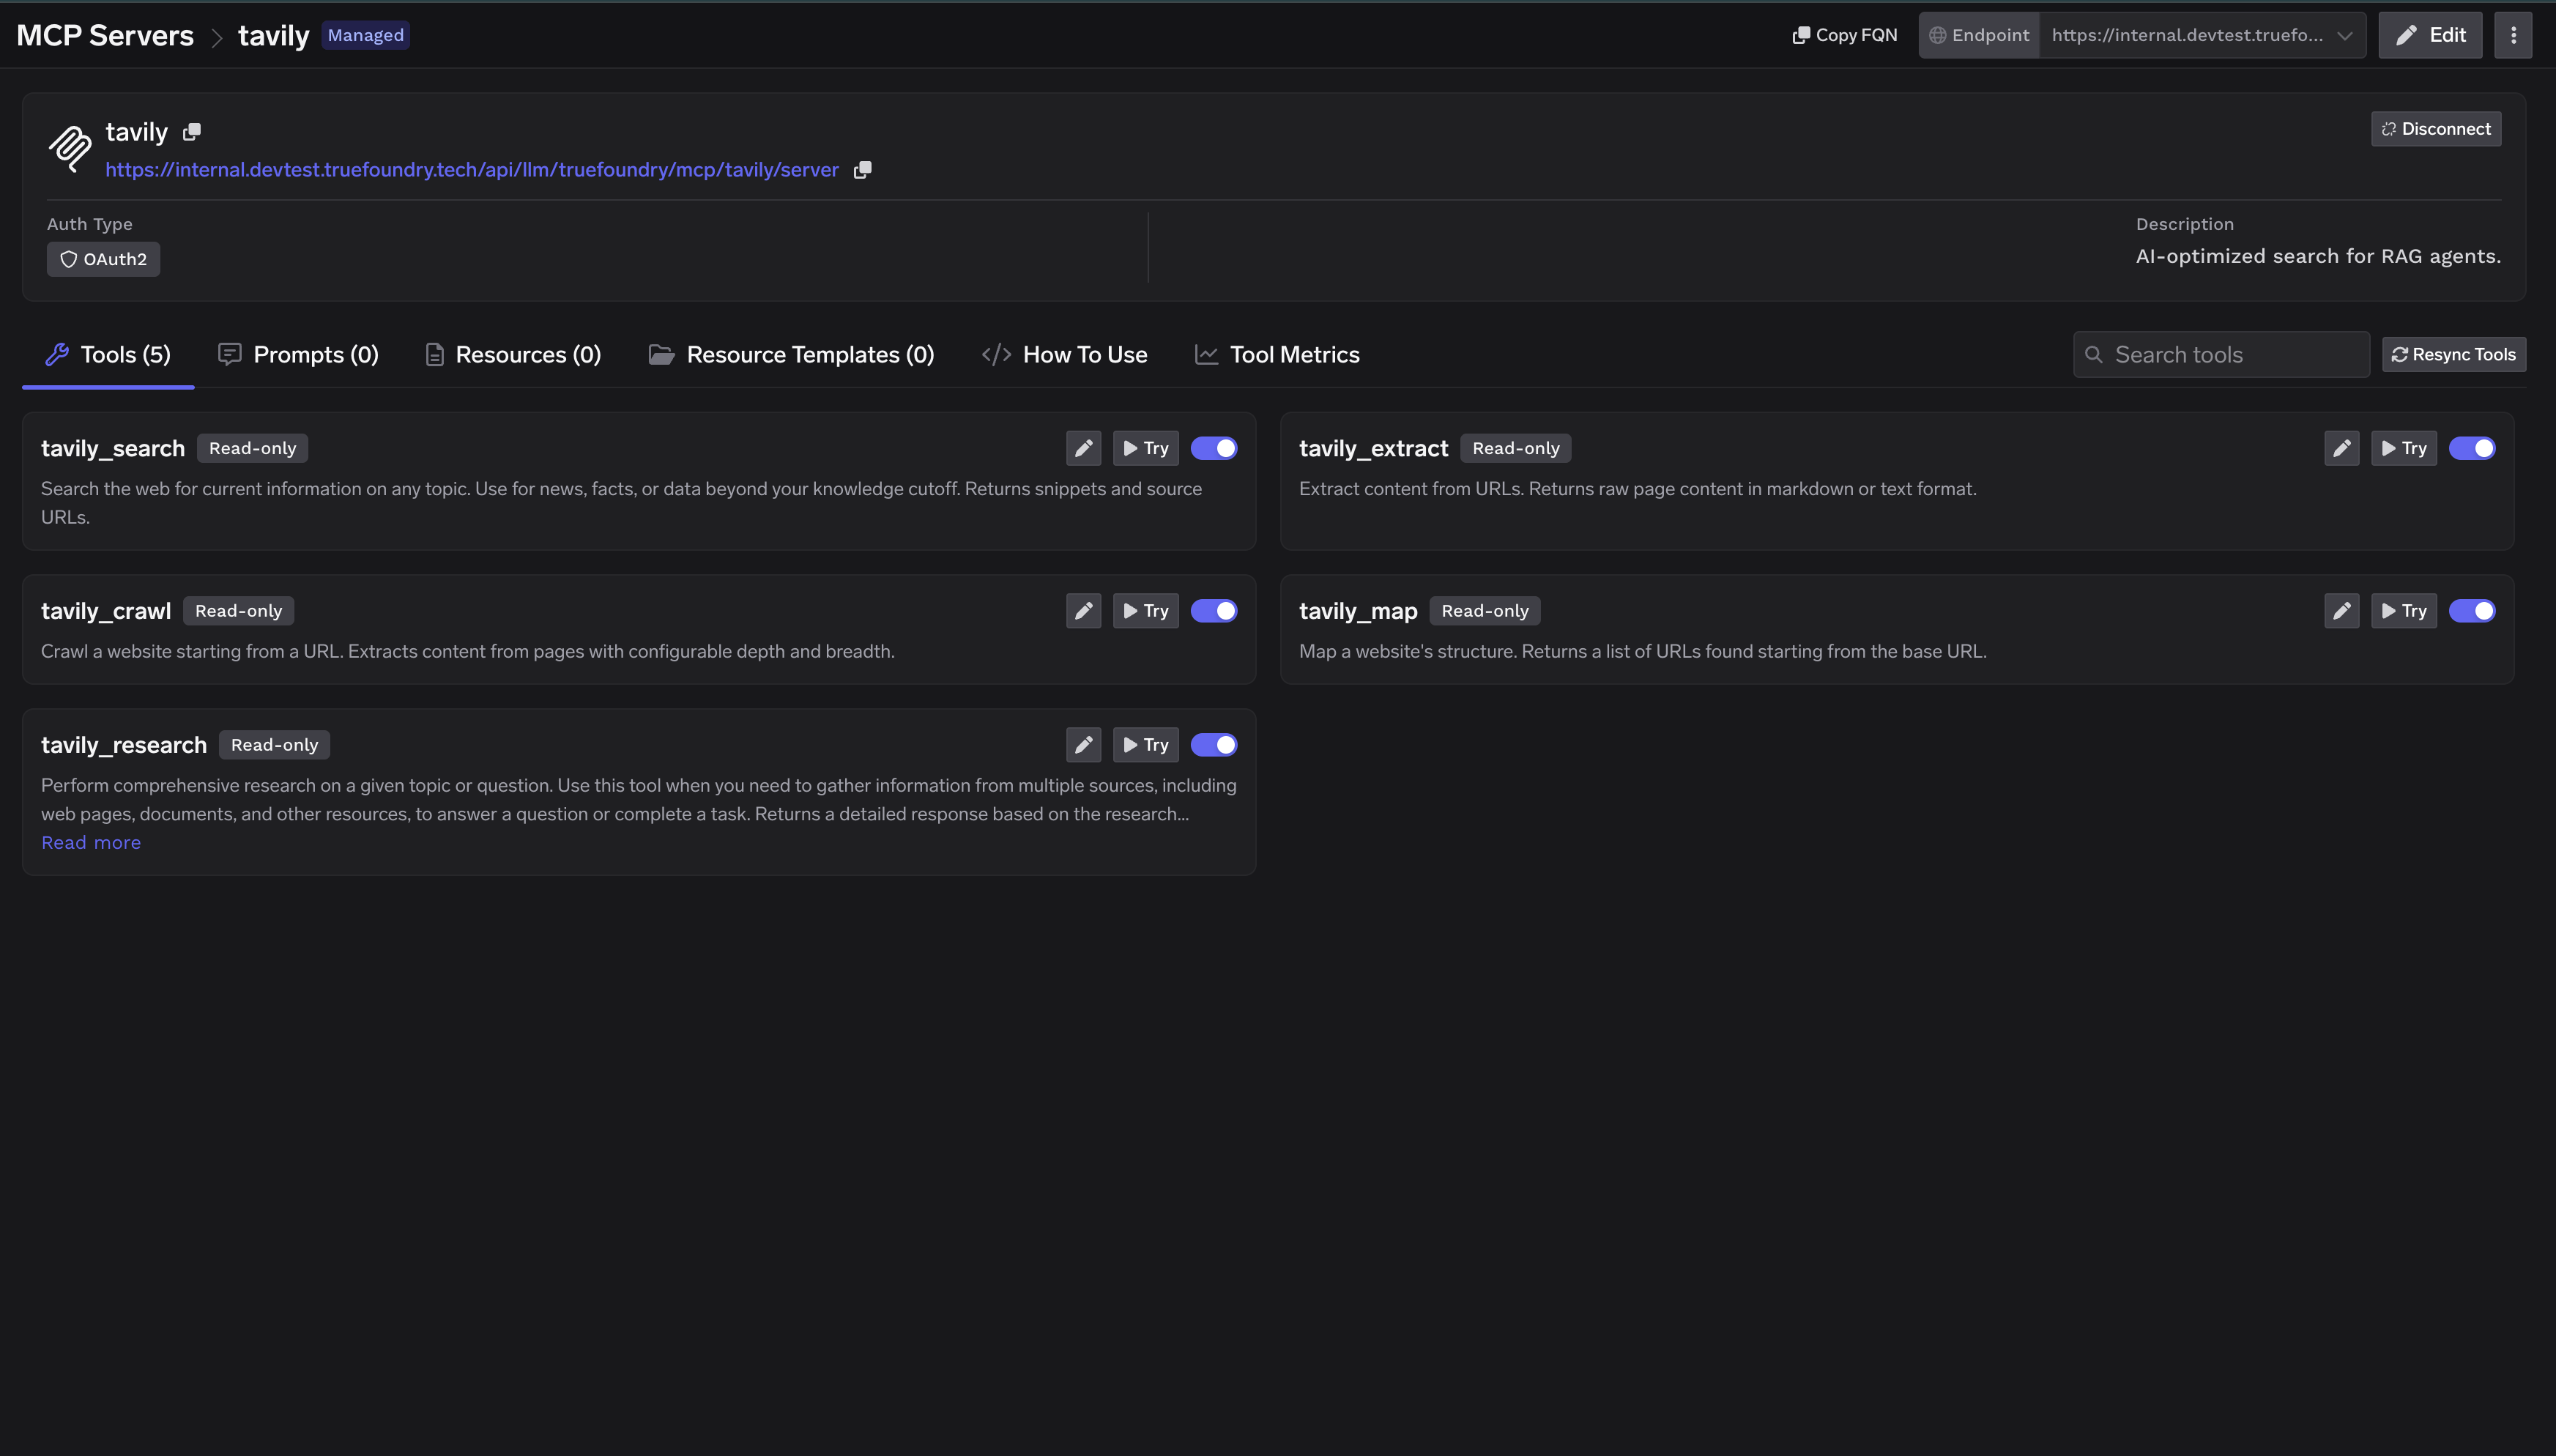Expand the Endpoint URL dropdown
This screenshot has width=2556, height=1456.
click(x=2203, y=35)
